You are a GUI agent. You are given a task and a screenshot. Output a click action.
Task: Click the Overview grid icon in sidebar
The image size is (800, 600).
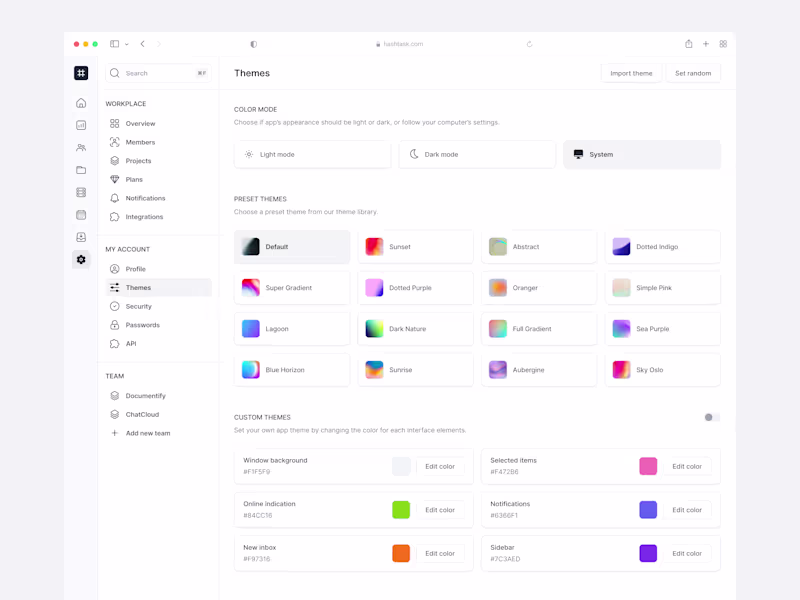114,123
